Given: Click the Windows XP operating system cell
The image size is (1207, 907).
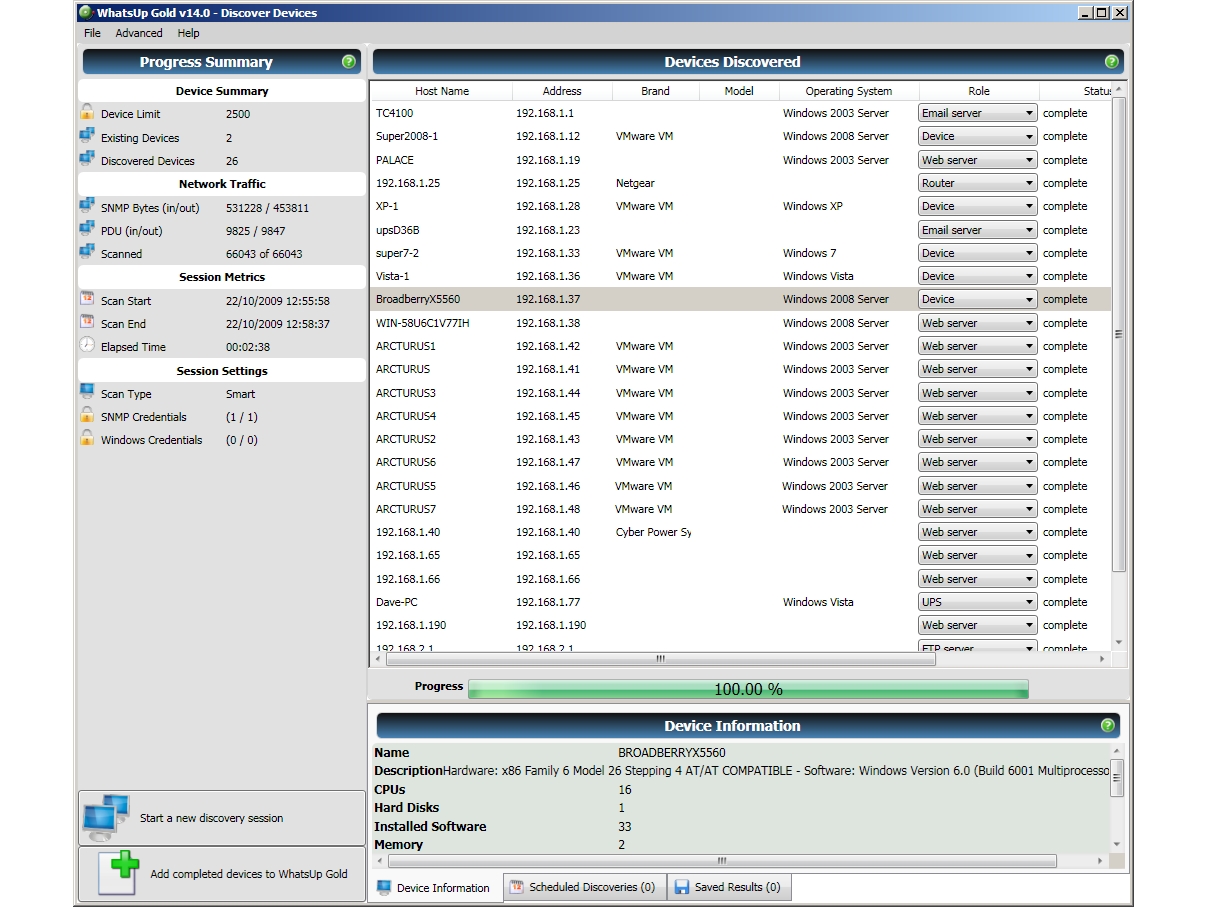Looking at the screenshot, I should (813, 206).
